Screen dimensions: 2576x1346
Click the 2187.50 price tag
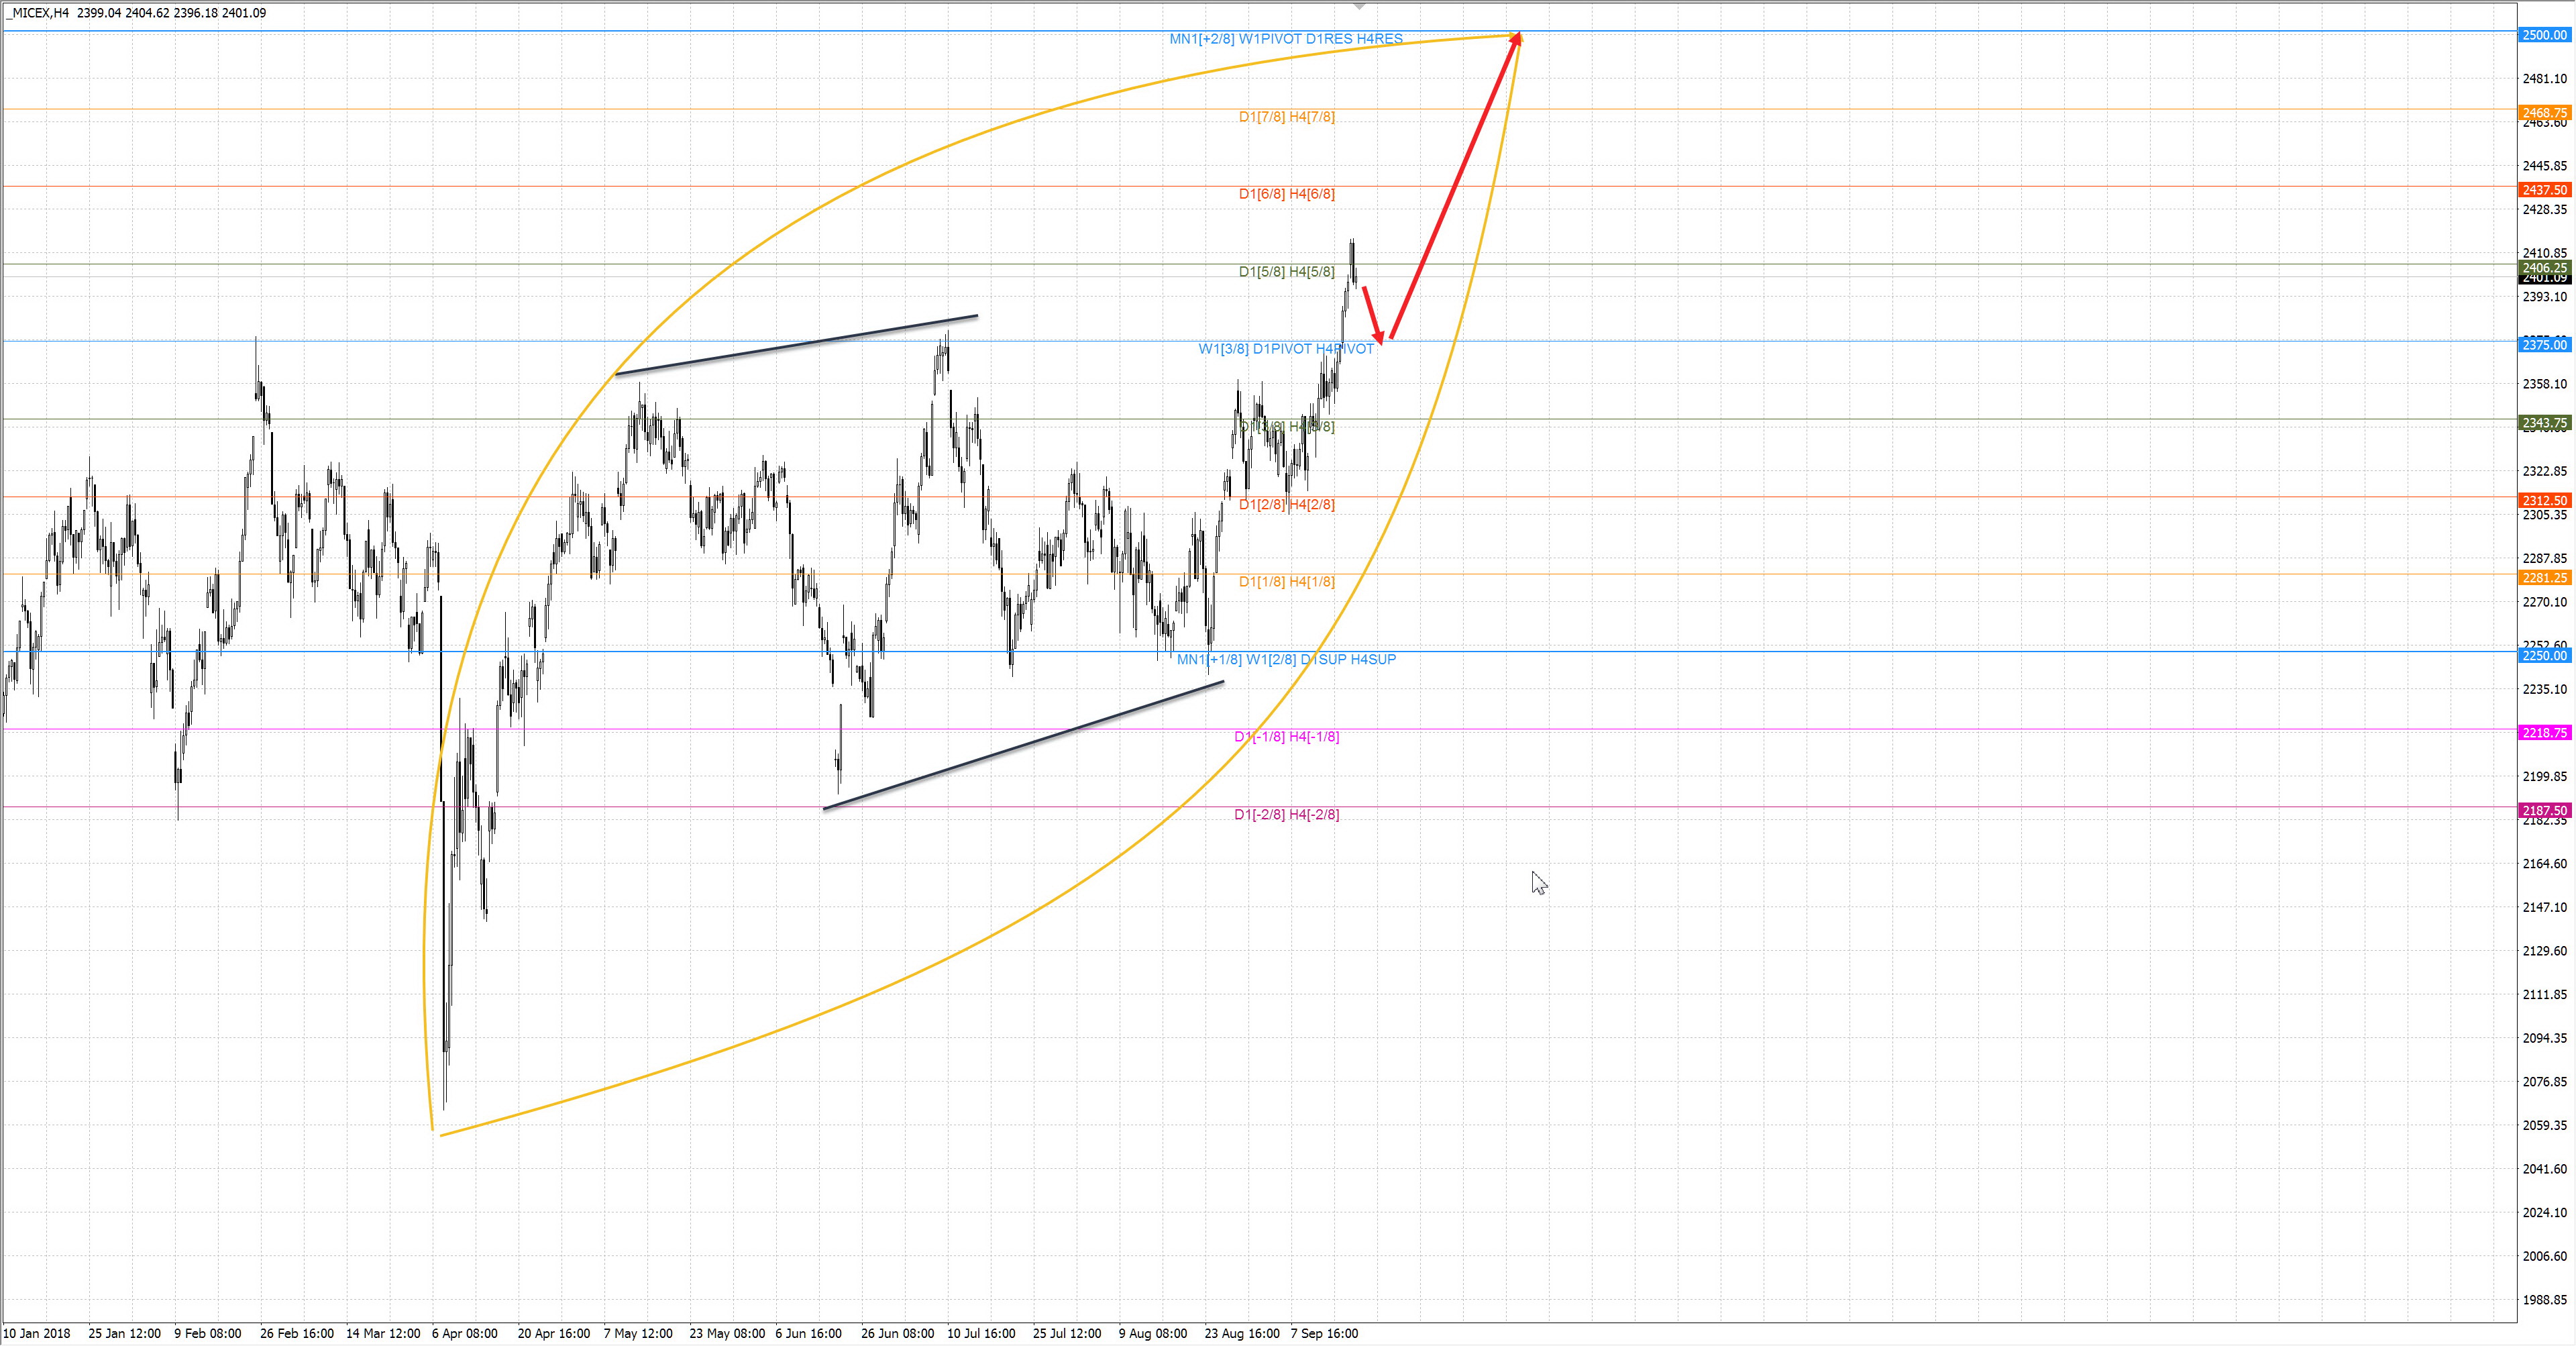point(2544,811)
